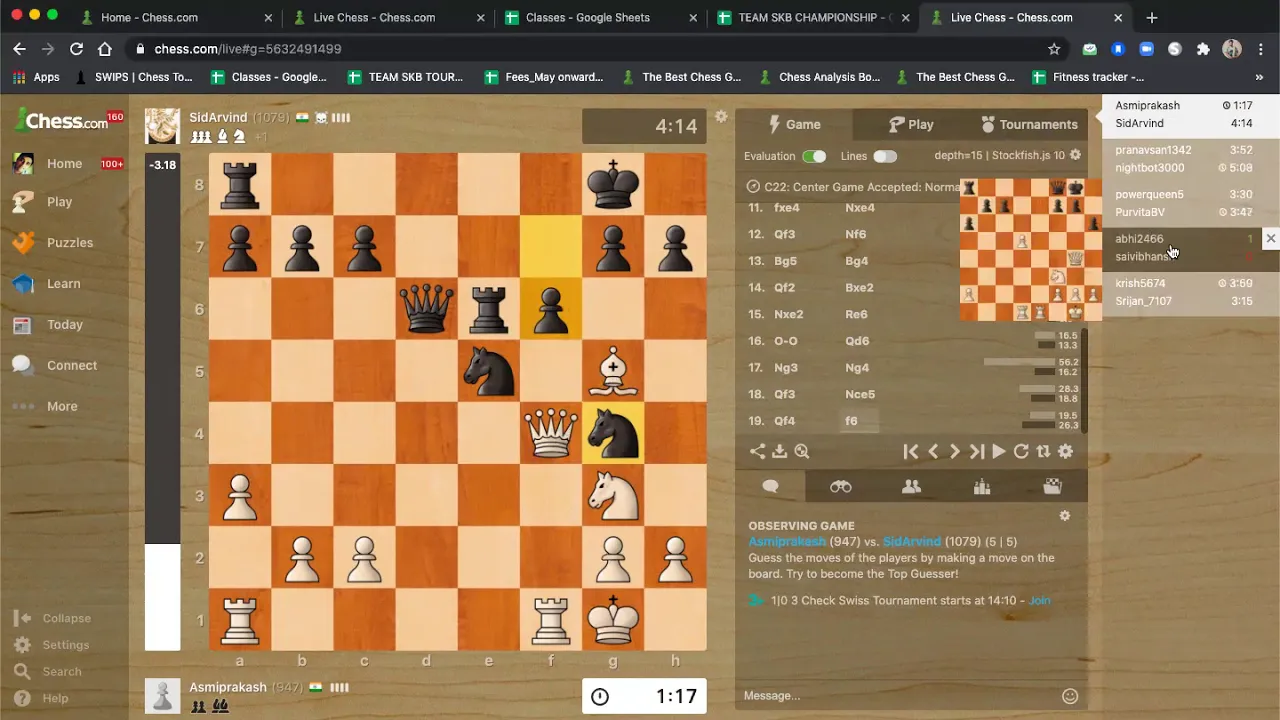The width and height of the screenshot is (1280, 720).
Task: Open SidArvind profile link in chat
Action: pos(911,541)
